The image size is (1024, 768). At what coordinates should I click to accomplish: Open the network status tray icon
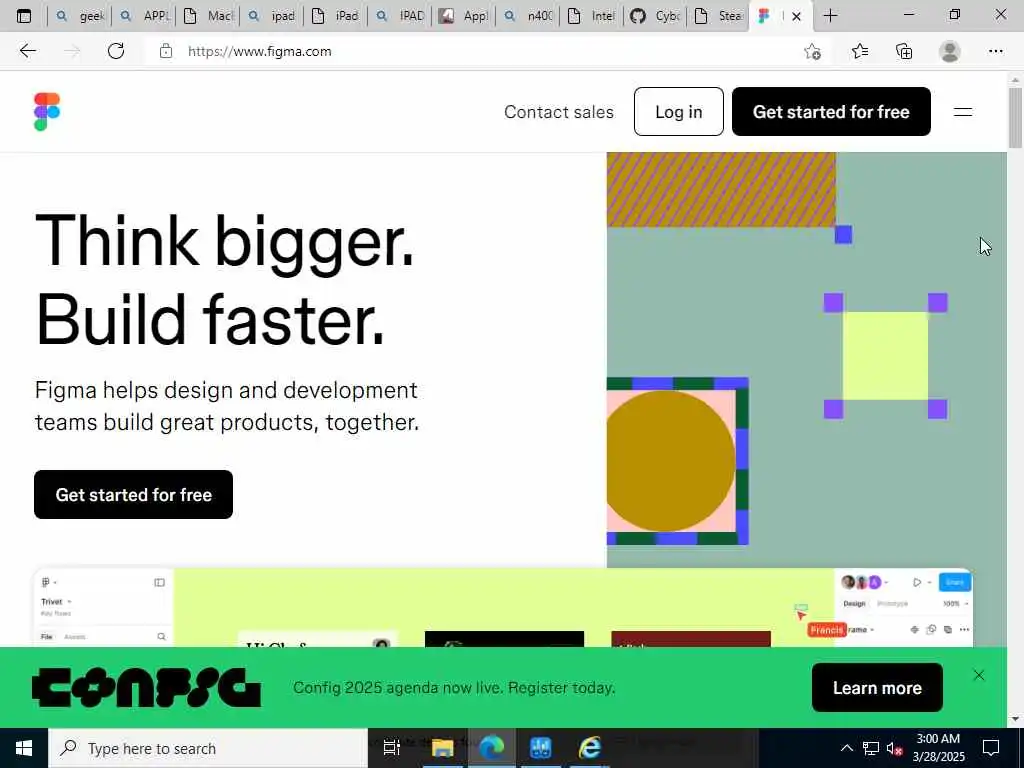[x=871, y=748]
